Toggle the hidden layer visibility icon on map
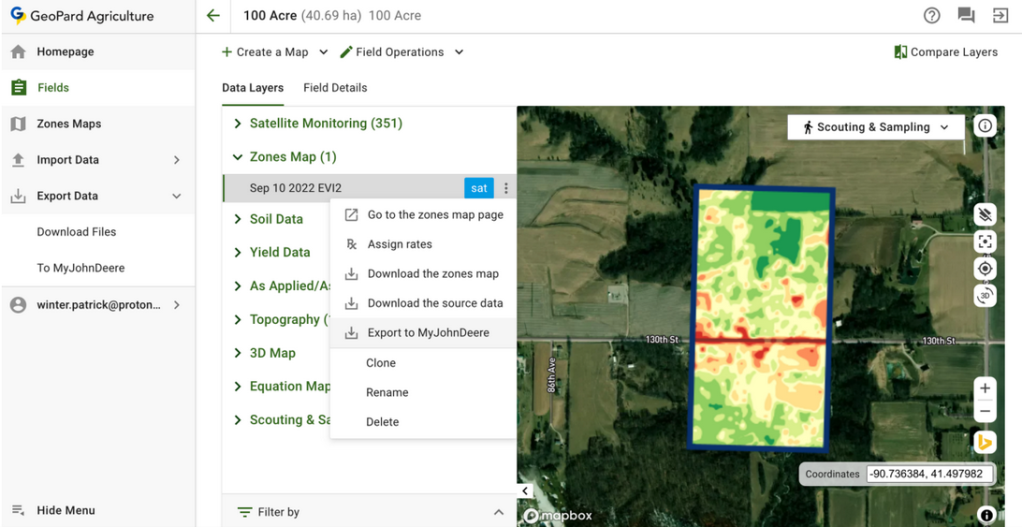The image size is (1022, 527). tap(986, 215)
